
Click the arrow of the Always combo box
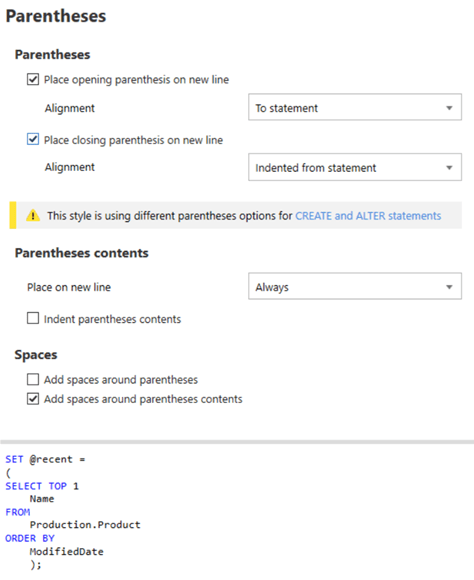point(449,287)
